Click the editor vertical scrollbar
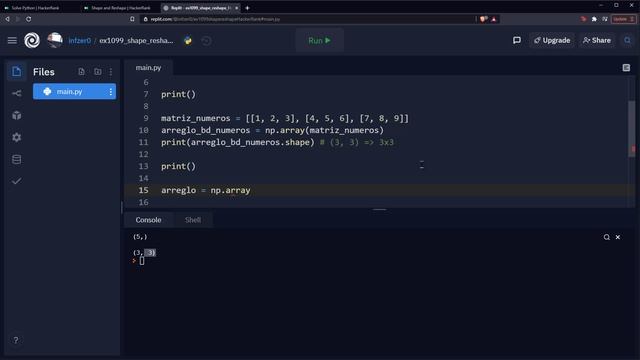 (x=632, y=129)
